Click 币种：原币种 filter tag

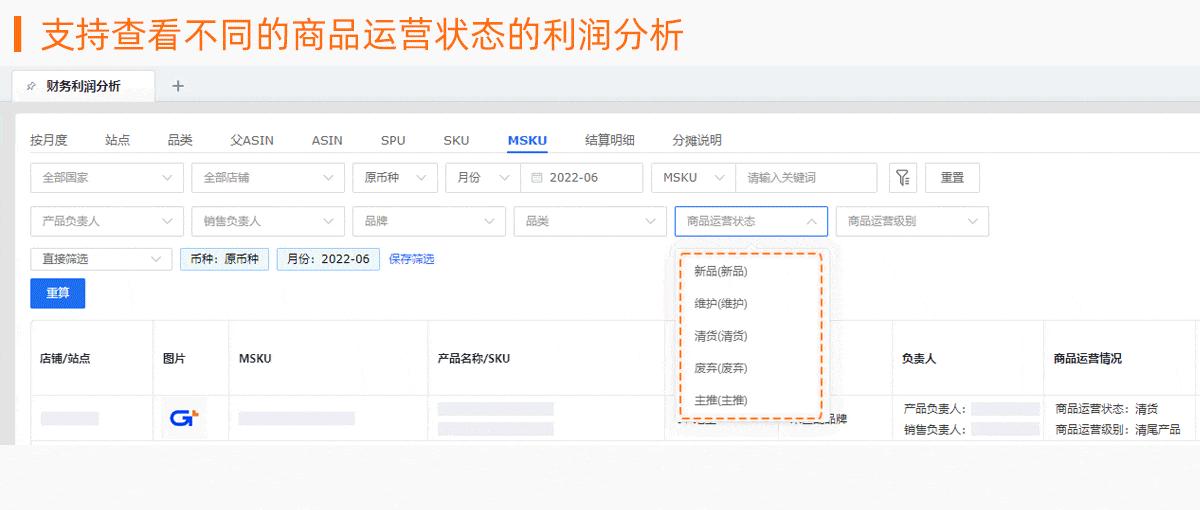coord(225,259)
